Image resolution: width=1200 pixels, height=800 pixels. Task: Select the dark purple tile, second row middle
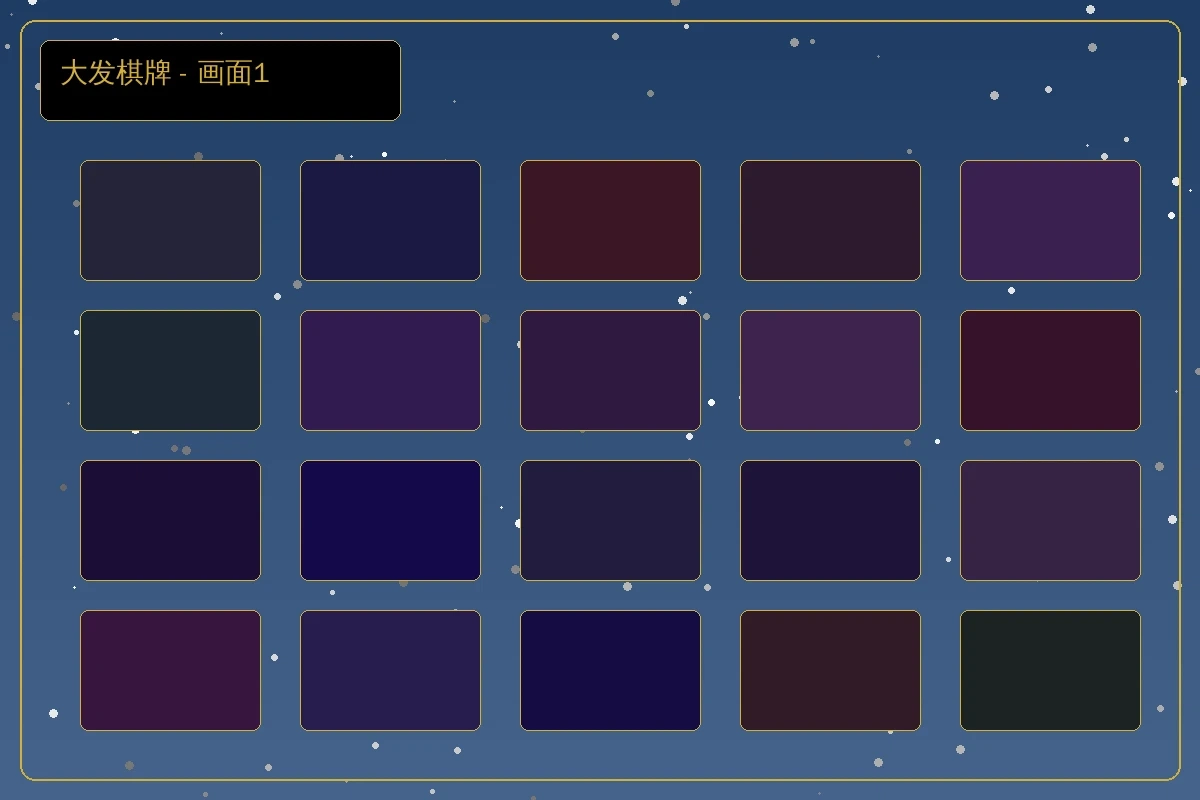click(x=610, y=370)
